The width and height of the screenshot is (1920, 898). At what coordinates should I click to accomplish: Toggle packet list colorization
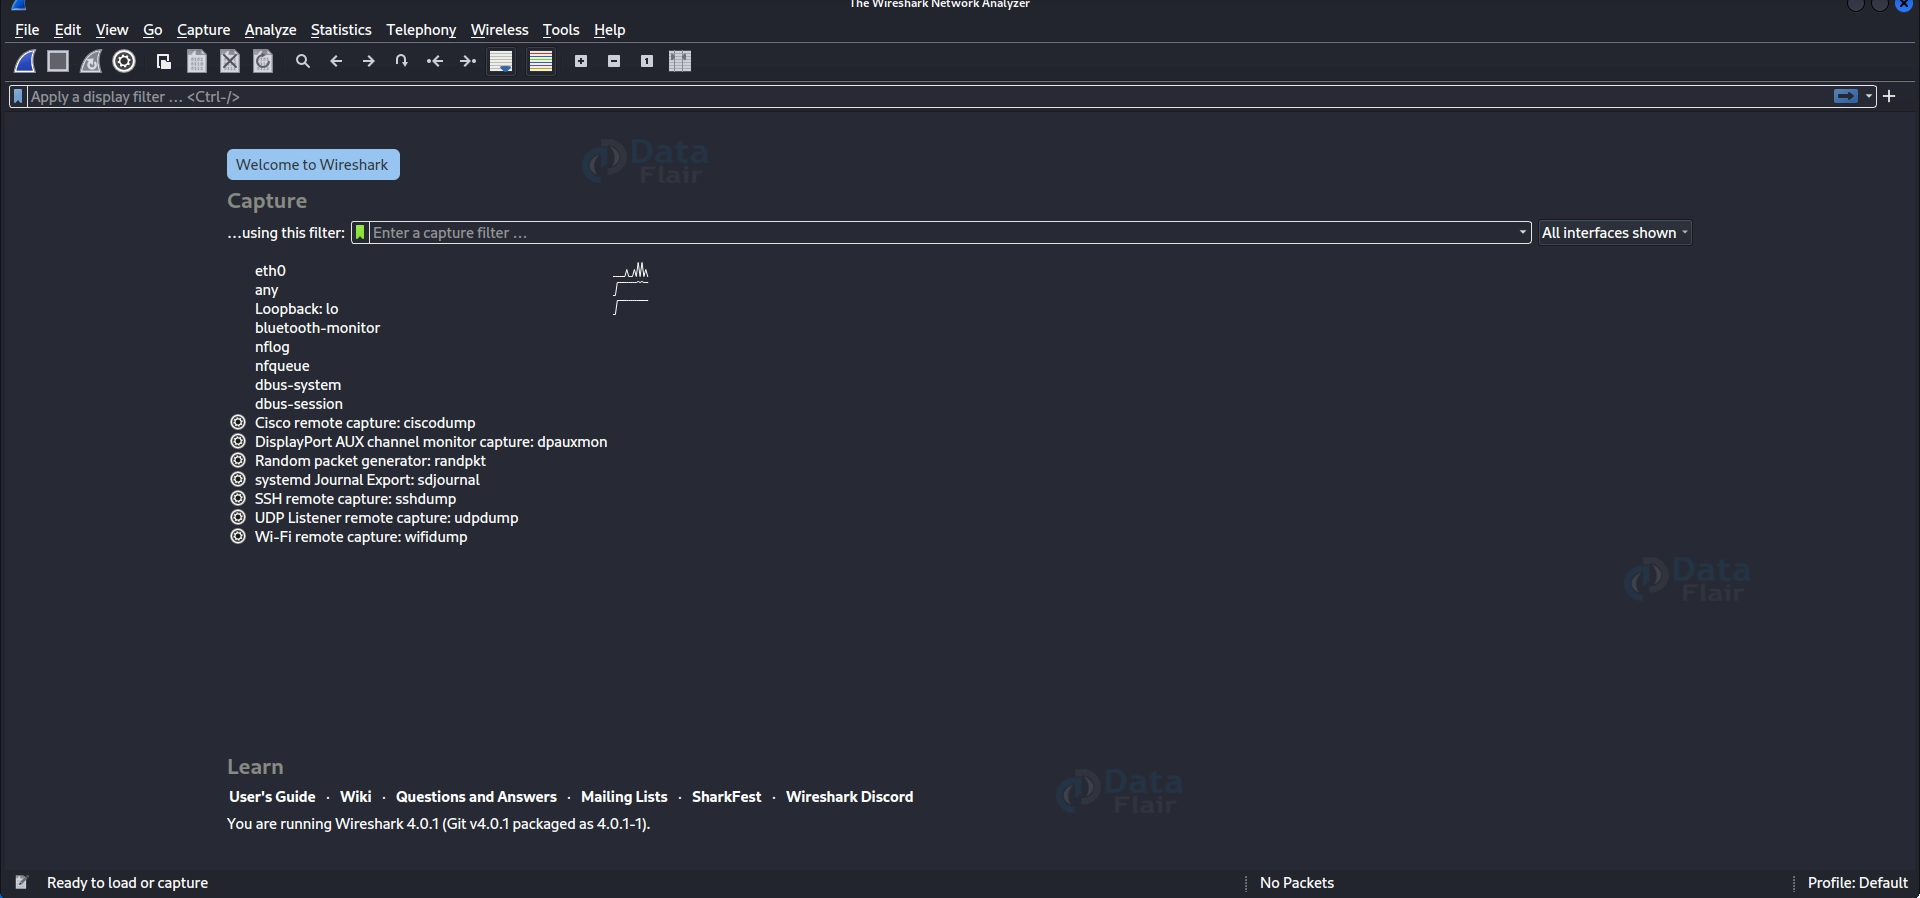[541, 62]
